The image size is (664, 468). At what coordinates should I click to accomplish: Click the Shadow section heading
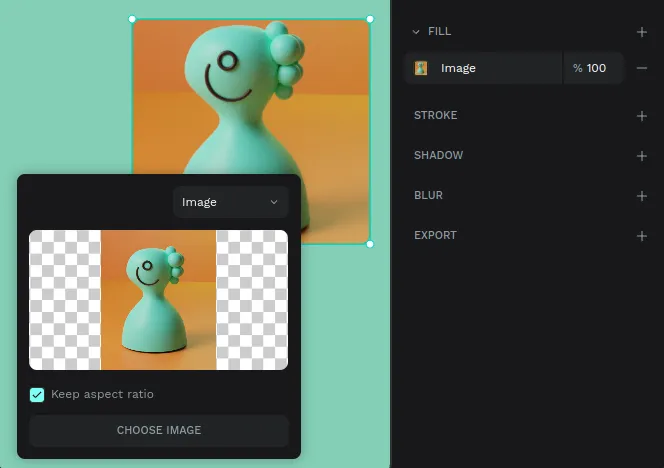[x=438, y=156]
